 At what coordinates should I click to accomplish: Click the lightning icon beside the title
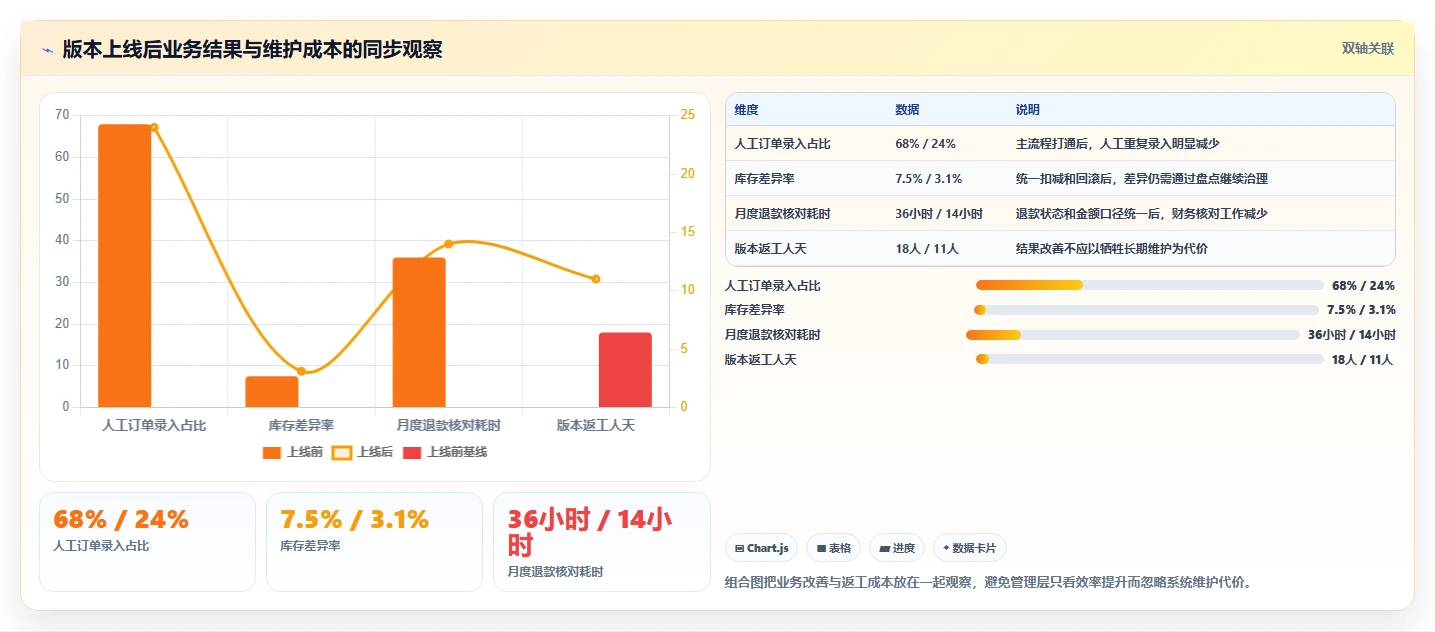pos(47,50)
